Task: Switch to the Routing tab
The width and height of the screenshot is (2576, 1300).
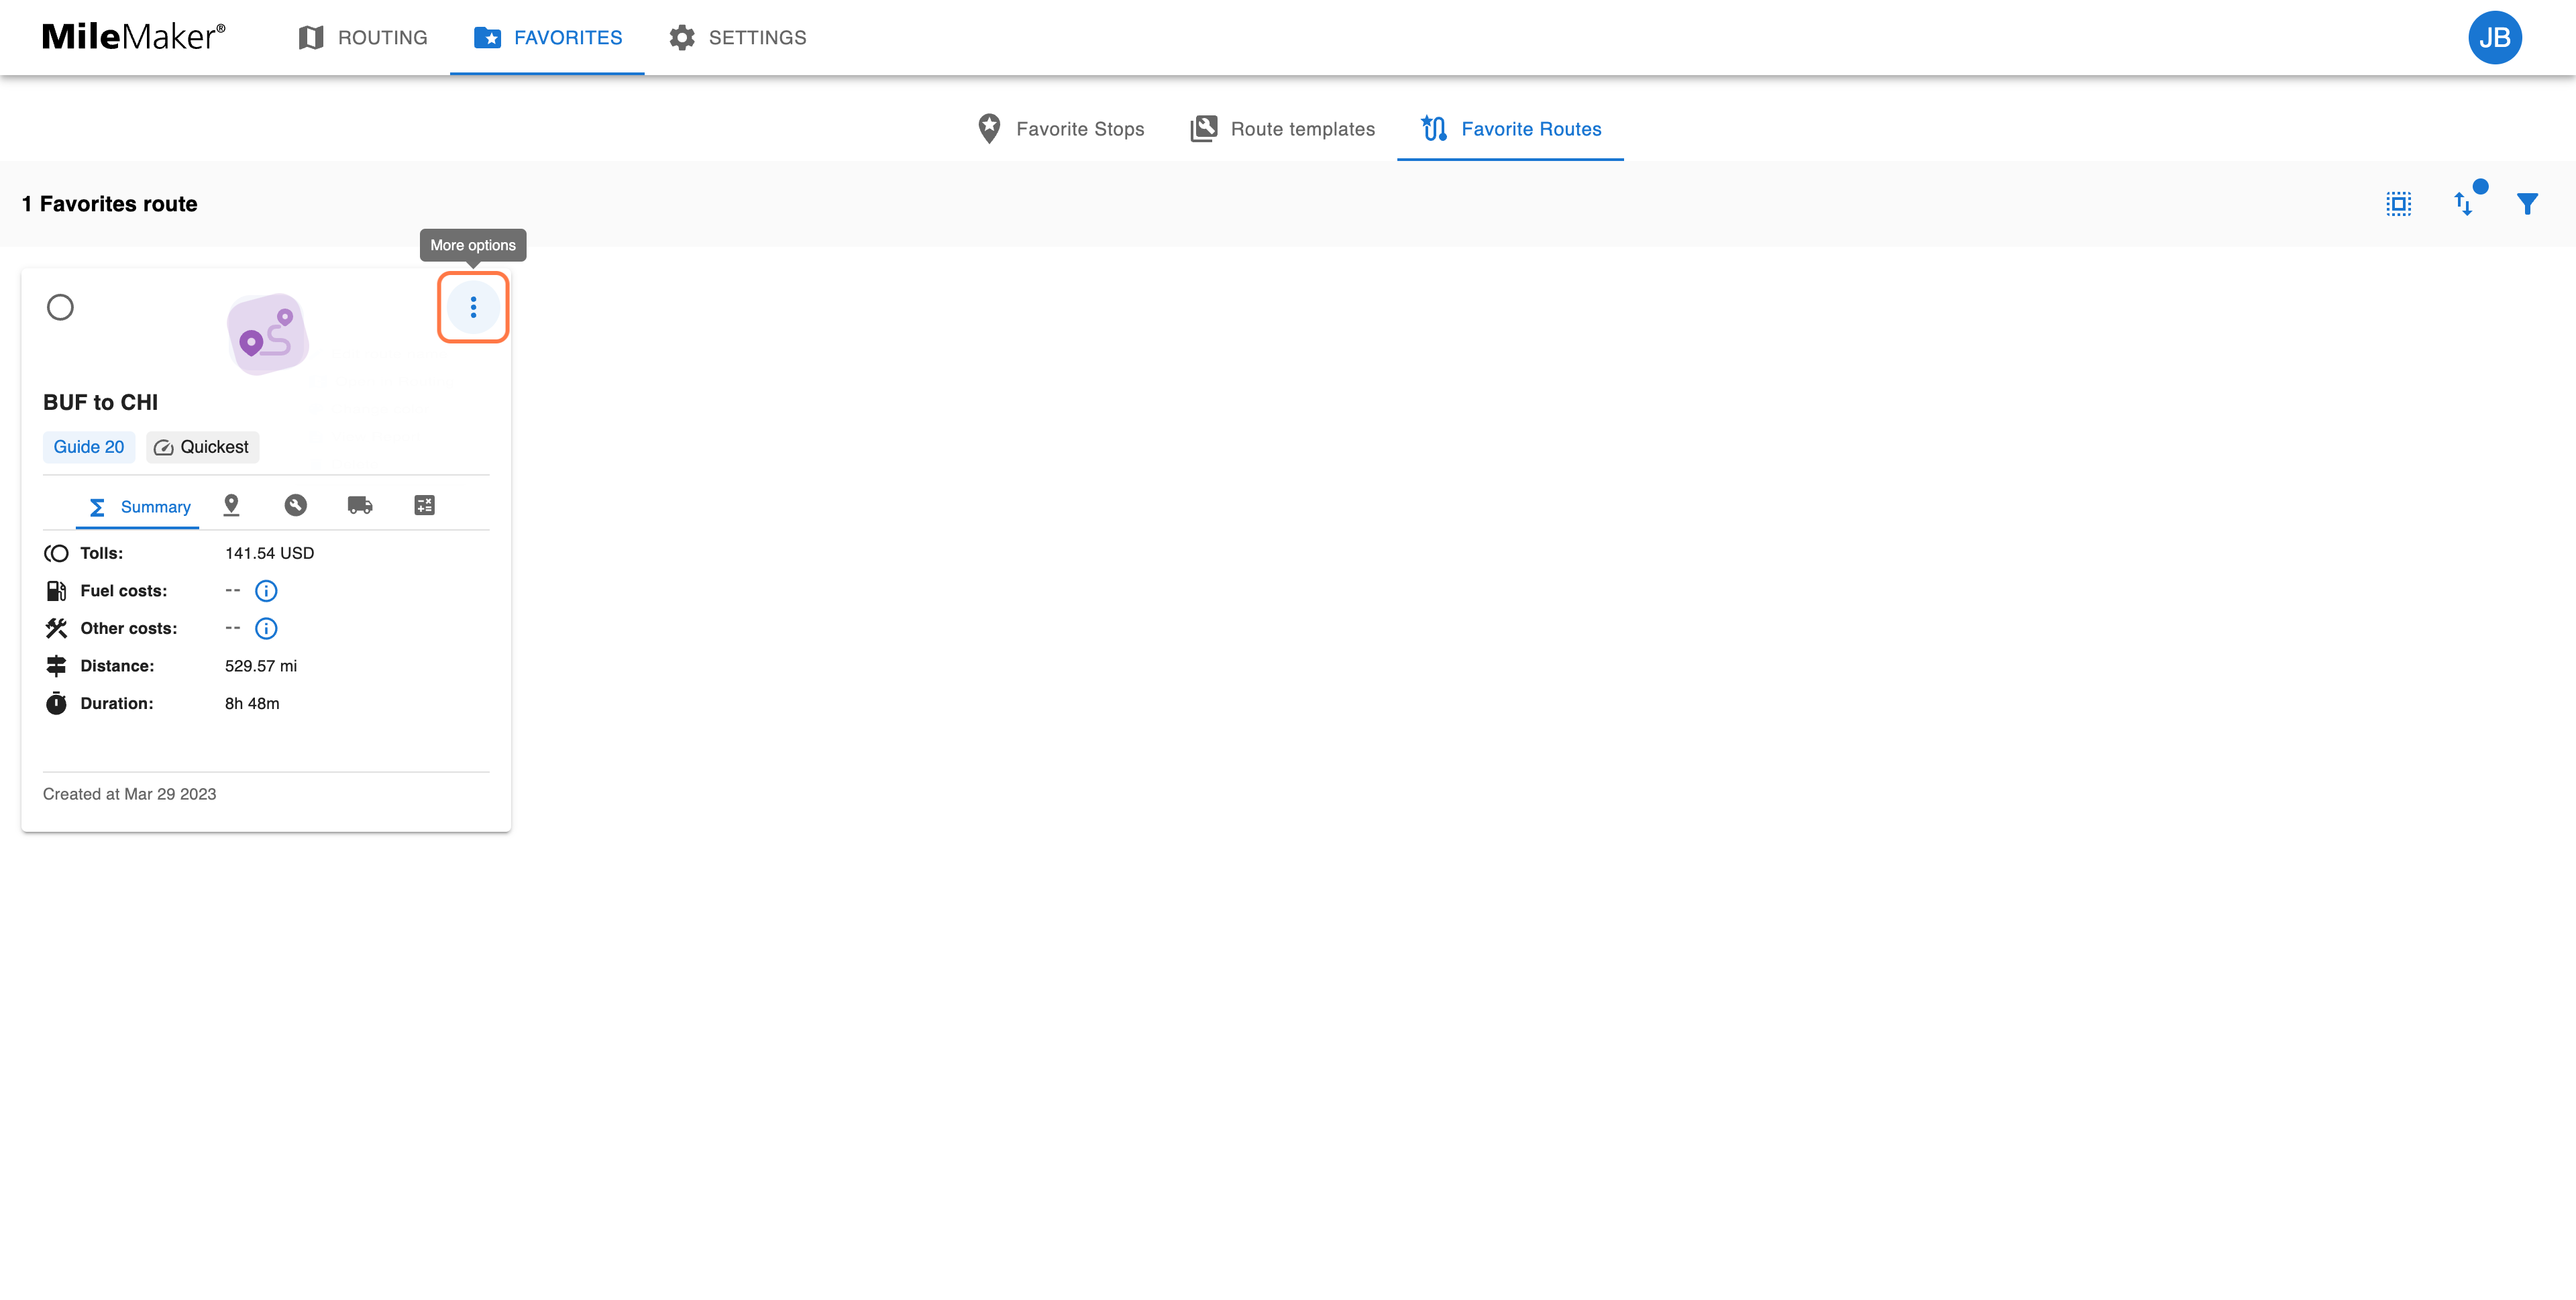Action: click(x=362, y=37)
